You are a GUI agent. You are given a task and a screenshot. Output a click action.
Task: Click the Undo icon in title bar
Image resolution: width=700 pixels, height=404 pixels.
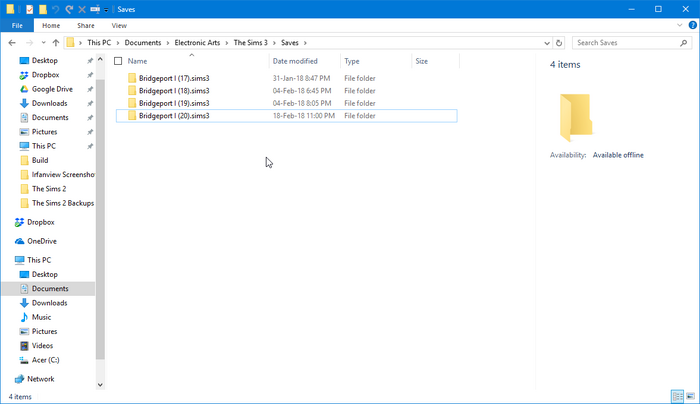pos(55,9)
